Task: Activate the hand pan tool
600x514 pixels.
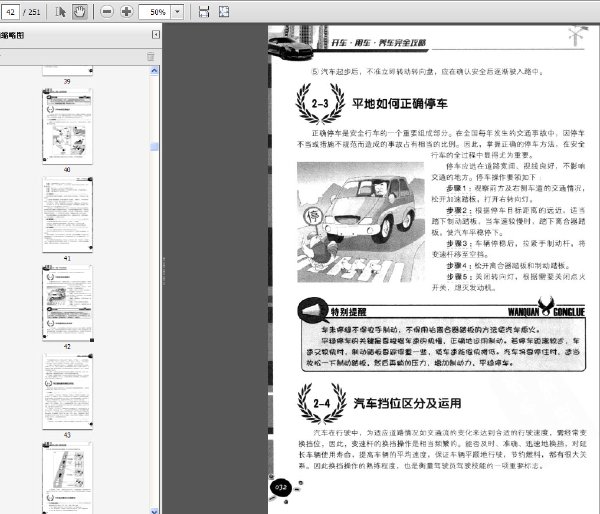Action: coord(80,12)
